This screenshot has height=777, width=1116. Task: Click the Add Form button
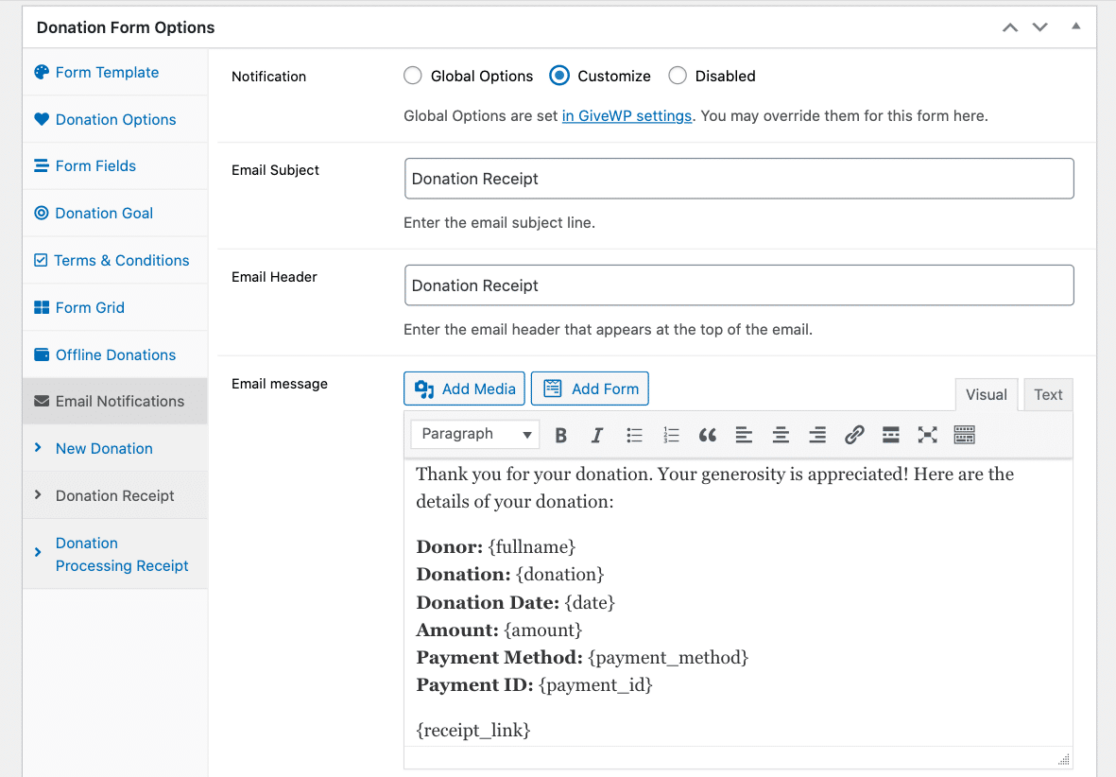click(x=590, y=388)
